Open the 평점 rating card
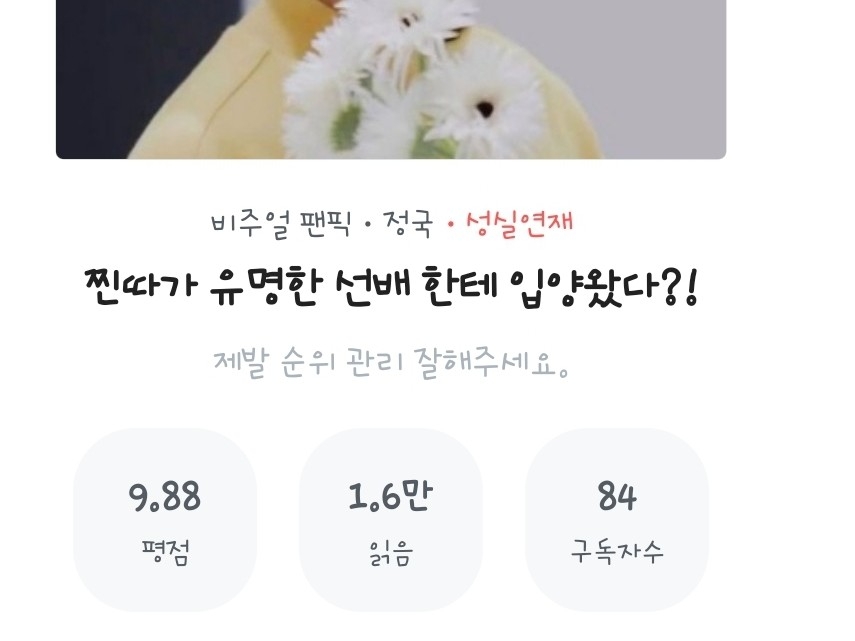Screen dimensions: 855x641 tap(165, 519)
